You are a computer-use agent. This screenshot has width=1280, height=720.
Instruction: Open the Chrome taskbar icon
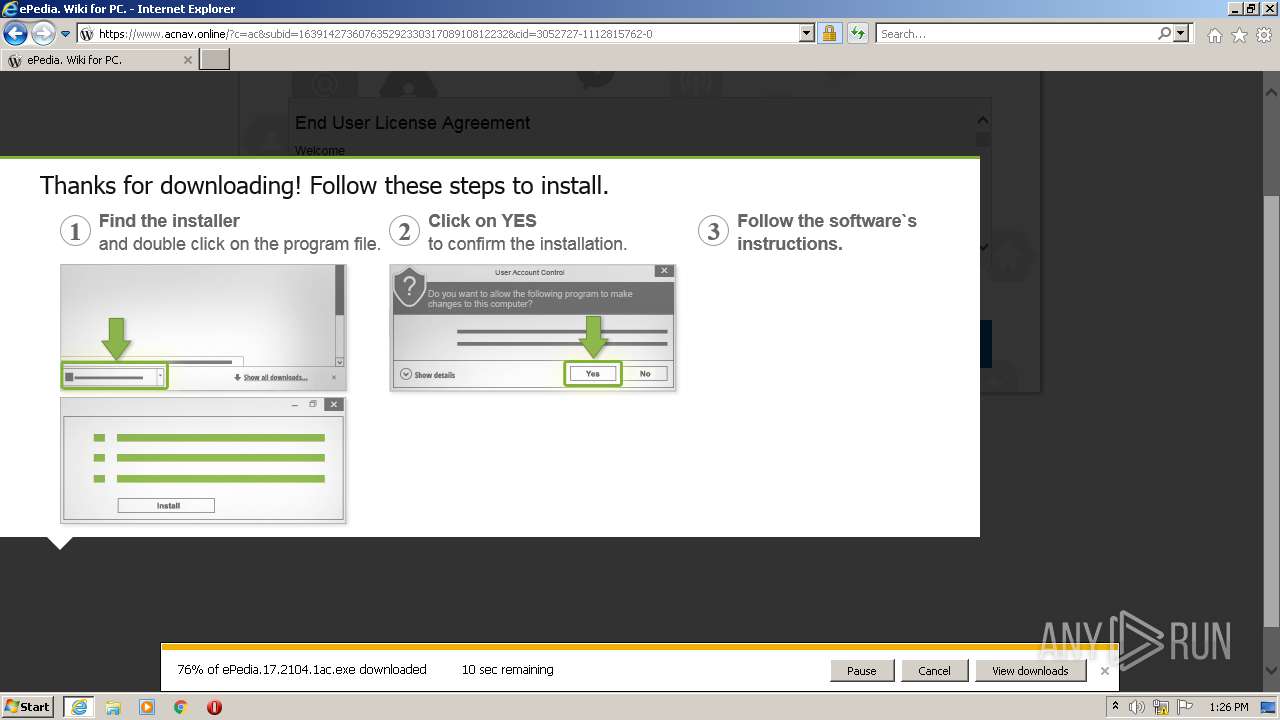click(x=181, y=707)
